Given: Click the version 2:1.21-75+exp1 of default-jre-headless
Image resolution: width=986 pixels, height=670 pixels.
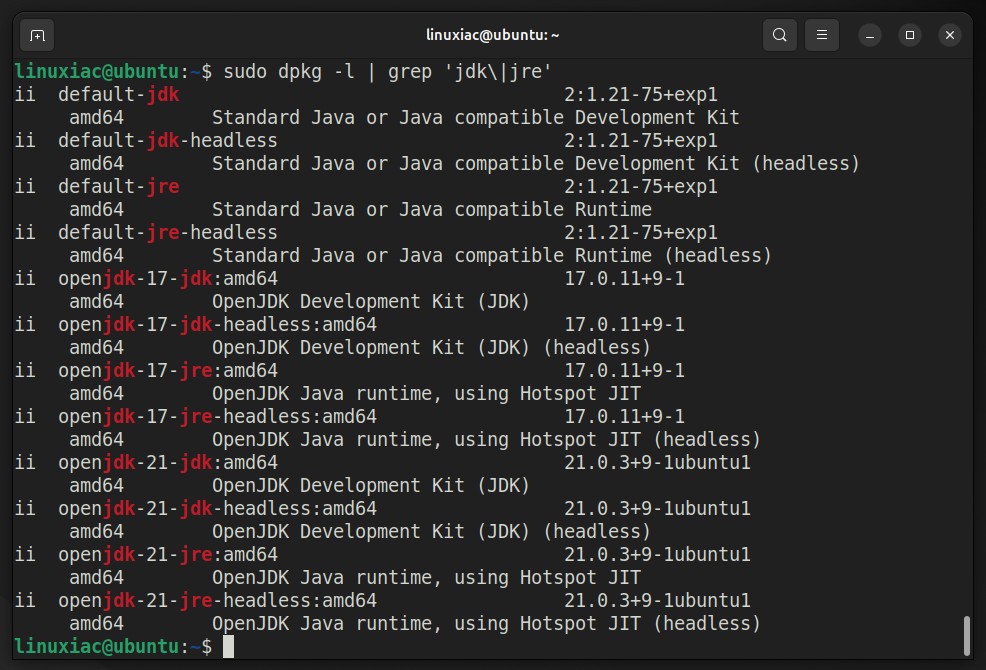Looking at the screenshot, I should click(641, 233).
